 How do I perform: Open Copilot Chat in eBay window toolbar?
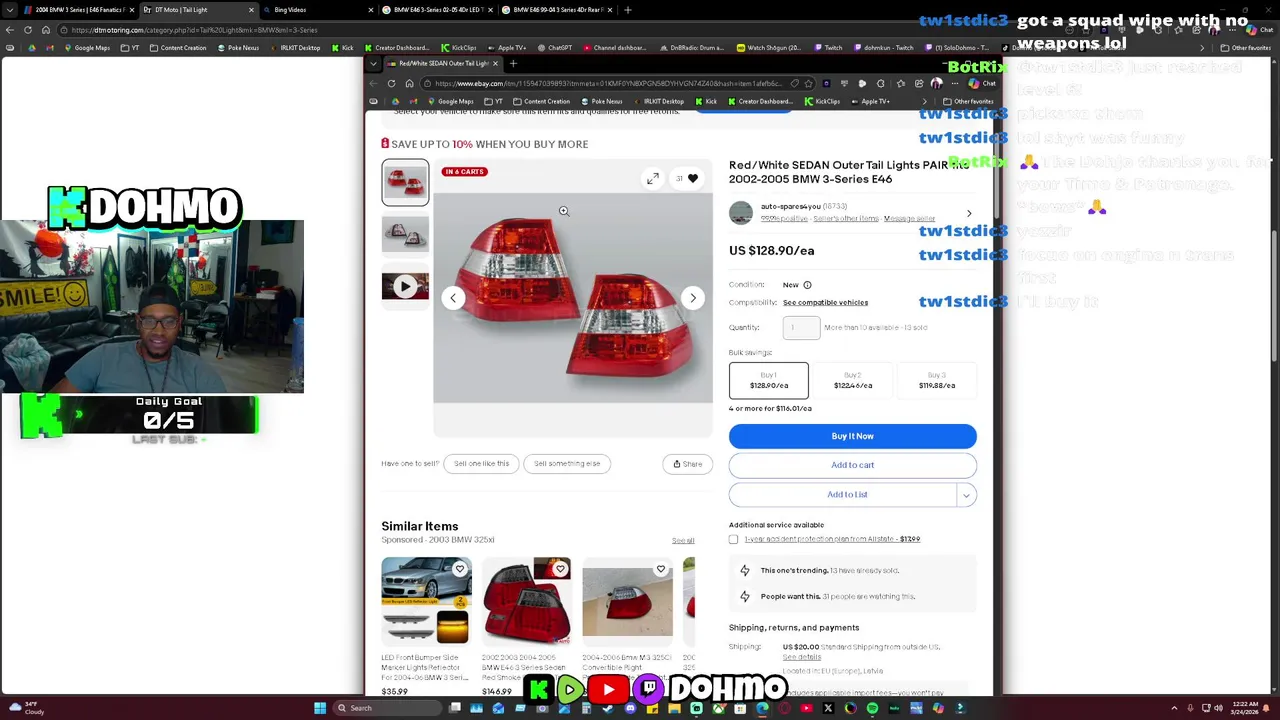click(982, 84)
